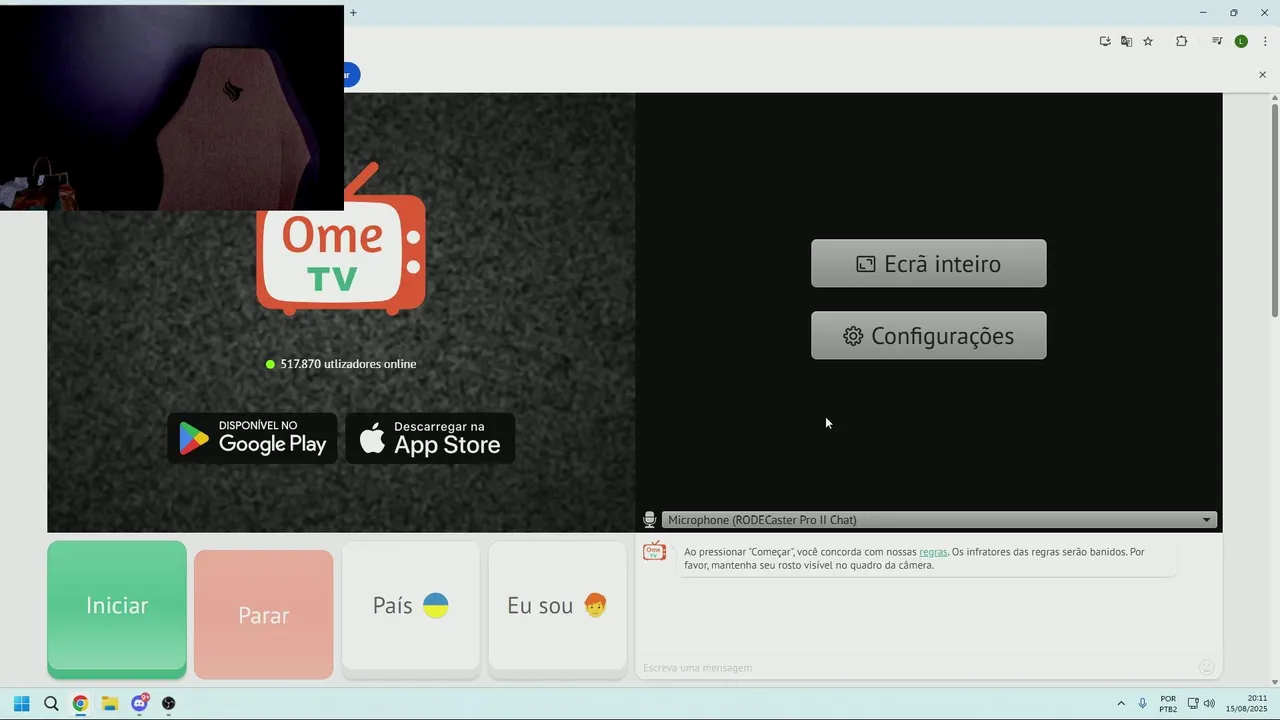
Task: Open the regras rules link
Action: (x=933, y=552)
